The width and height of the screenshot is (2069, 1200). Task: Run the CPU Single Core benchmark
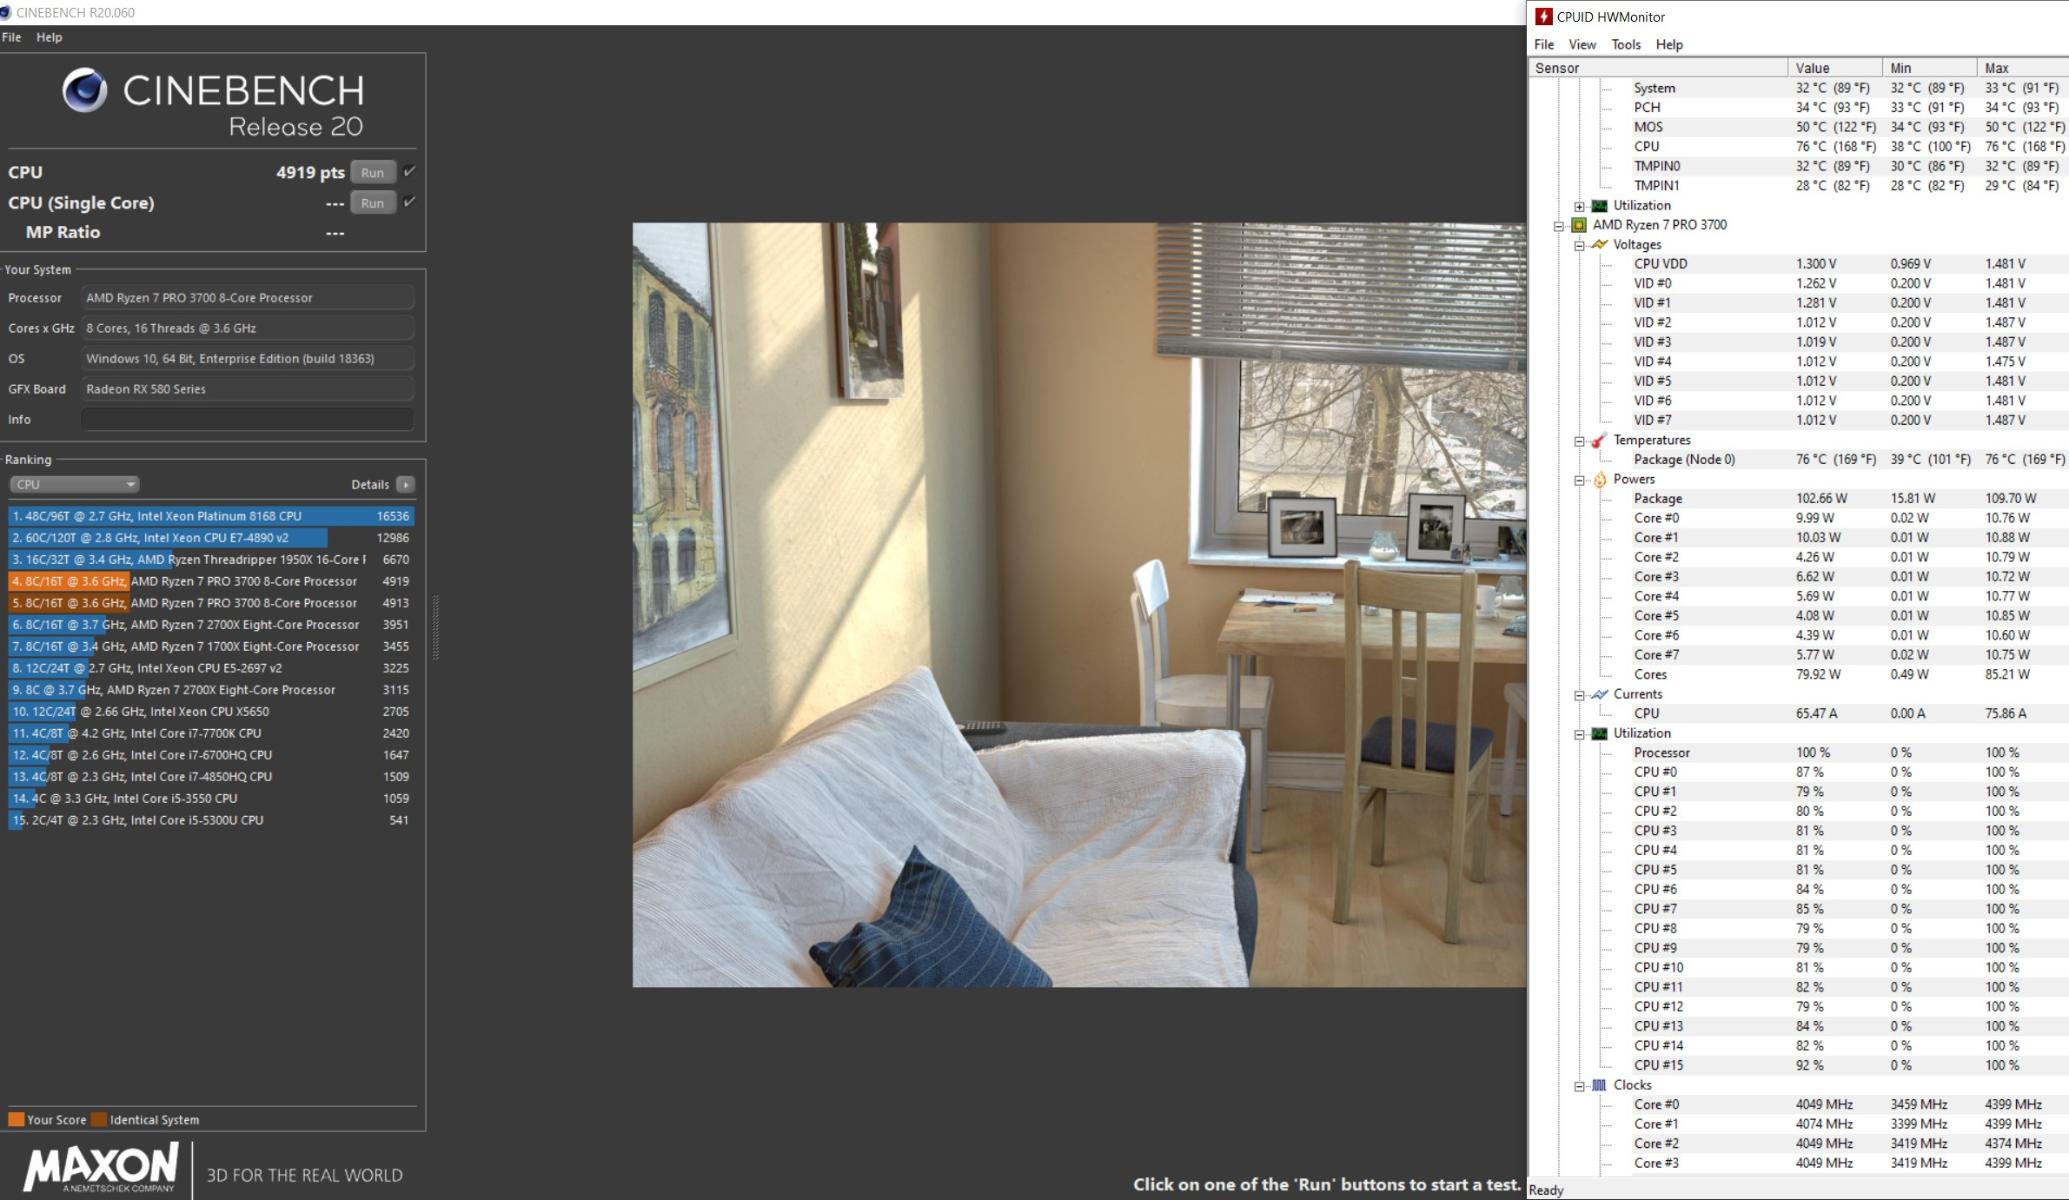372,203
